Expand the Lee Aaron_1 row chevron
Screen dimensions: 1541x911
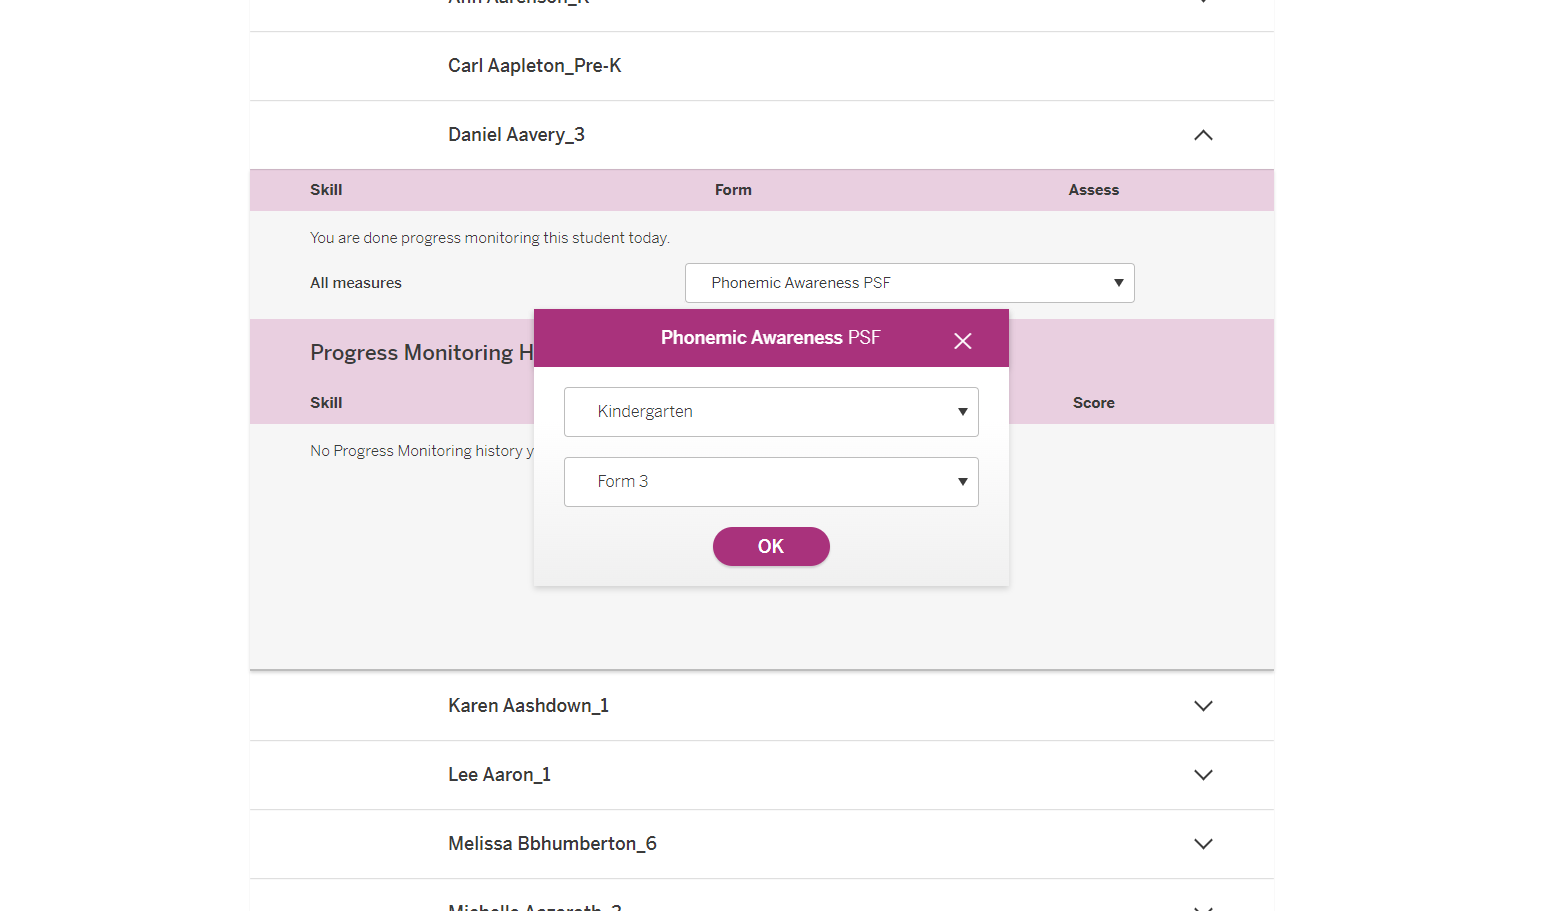coord(1203,775)
